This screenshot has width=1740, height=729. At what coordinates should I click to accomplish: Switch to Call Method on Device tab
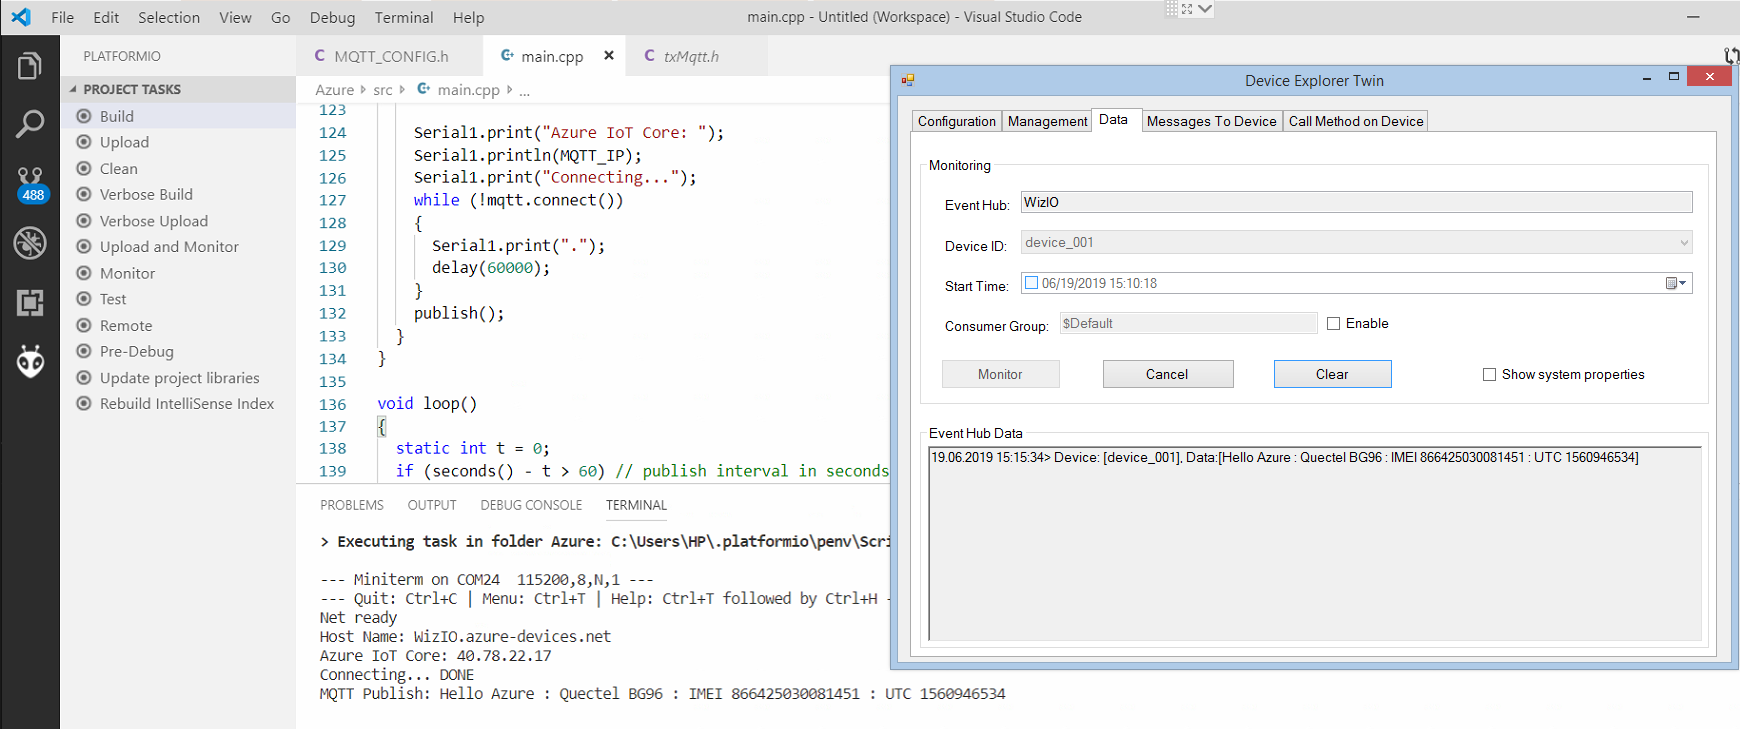[1356, 121]
